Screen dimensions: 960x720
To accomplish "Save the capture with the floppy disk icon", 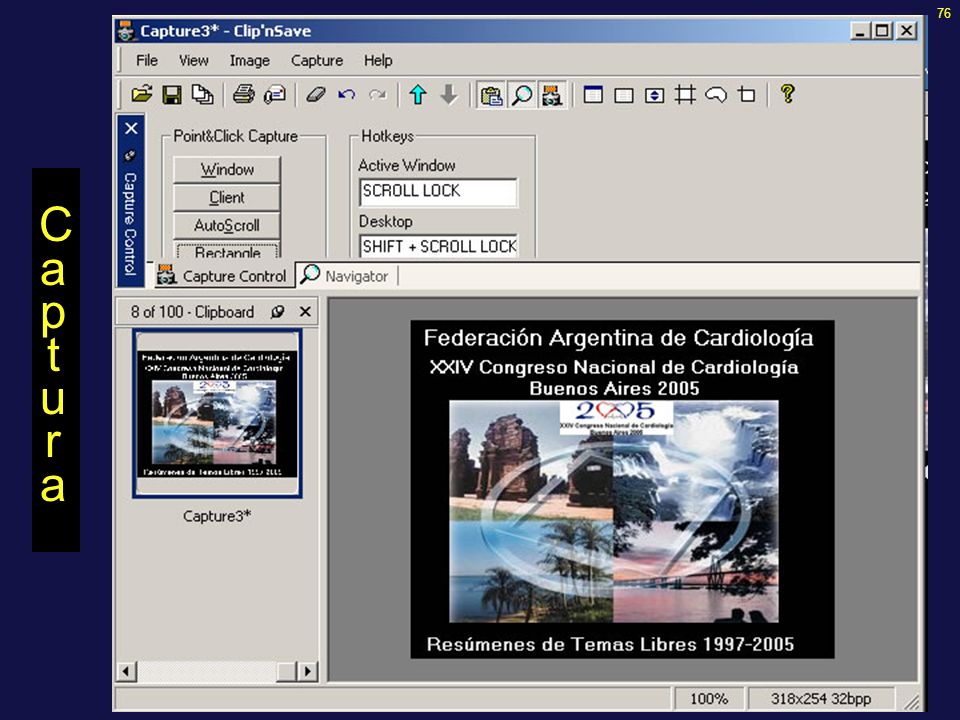I will tap(172, 94).
